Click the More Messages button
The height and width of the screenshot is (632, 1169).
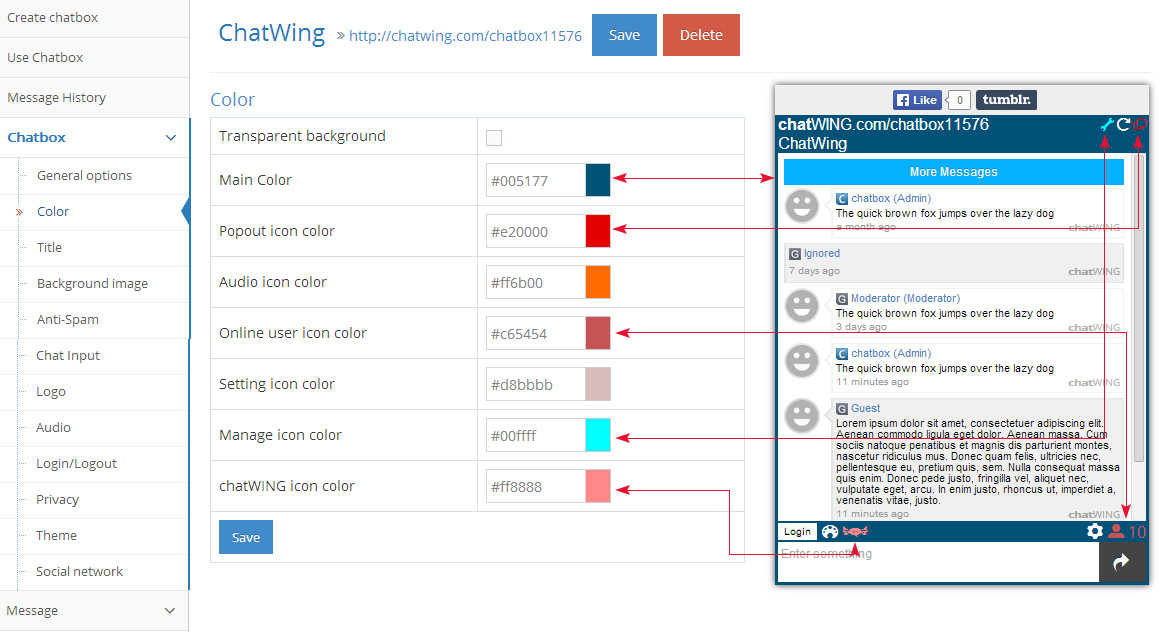click(x=954, y=171)
